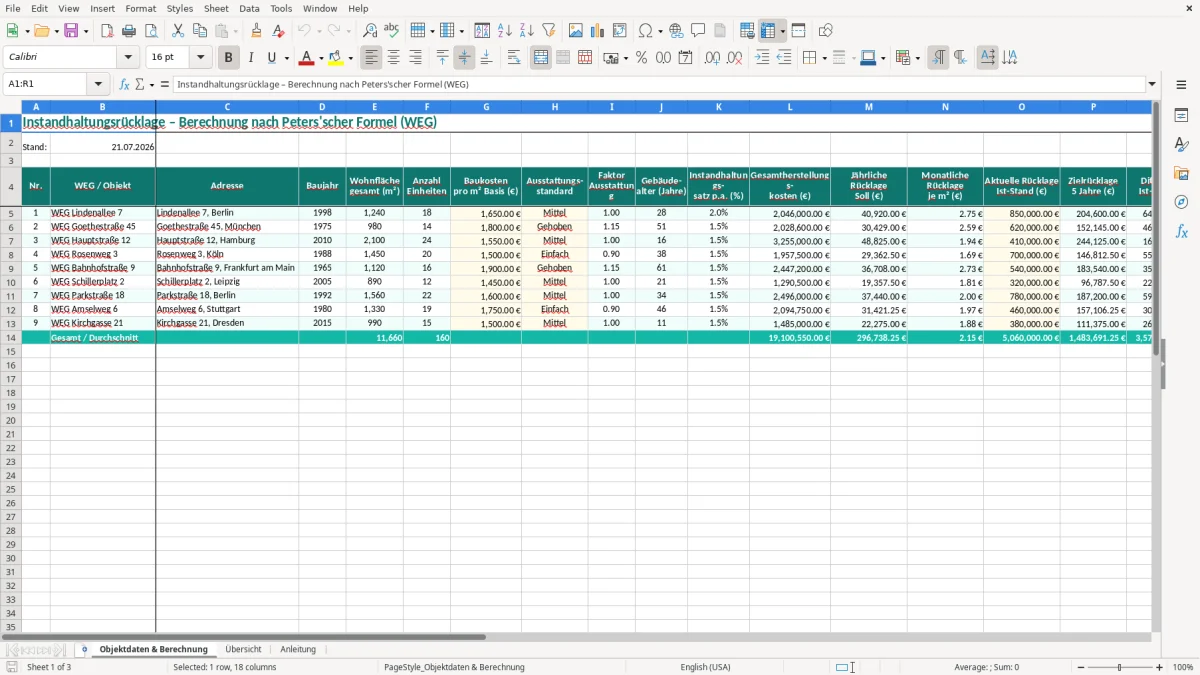Open the Format menu
The height and width of the screenshot is (675, 1200).
coord(141,8)
